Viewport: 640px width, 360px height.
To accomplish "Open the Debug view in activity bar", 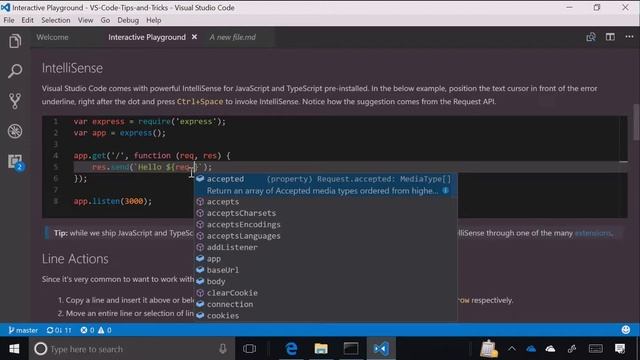I will (15, 131).
